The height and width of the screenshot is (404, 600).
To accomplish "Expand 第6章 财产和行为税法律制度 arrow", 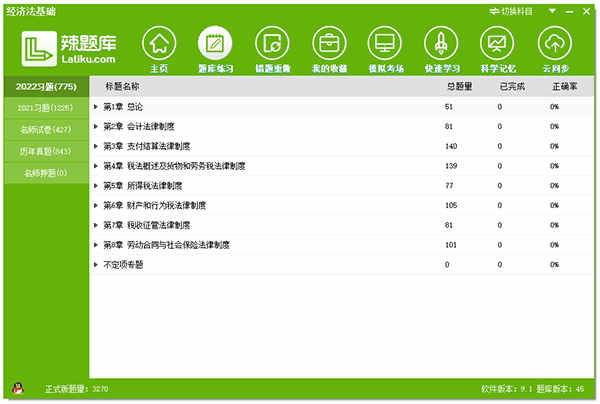I will click(x=96, y=205).
